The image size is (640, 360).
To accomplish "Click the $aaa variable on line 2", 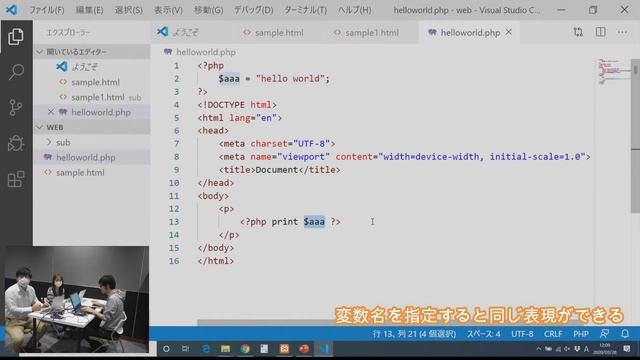I will point(229,78).
